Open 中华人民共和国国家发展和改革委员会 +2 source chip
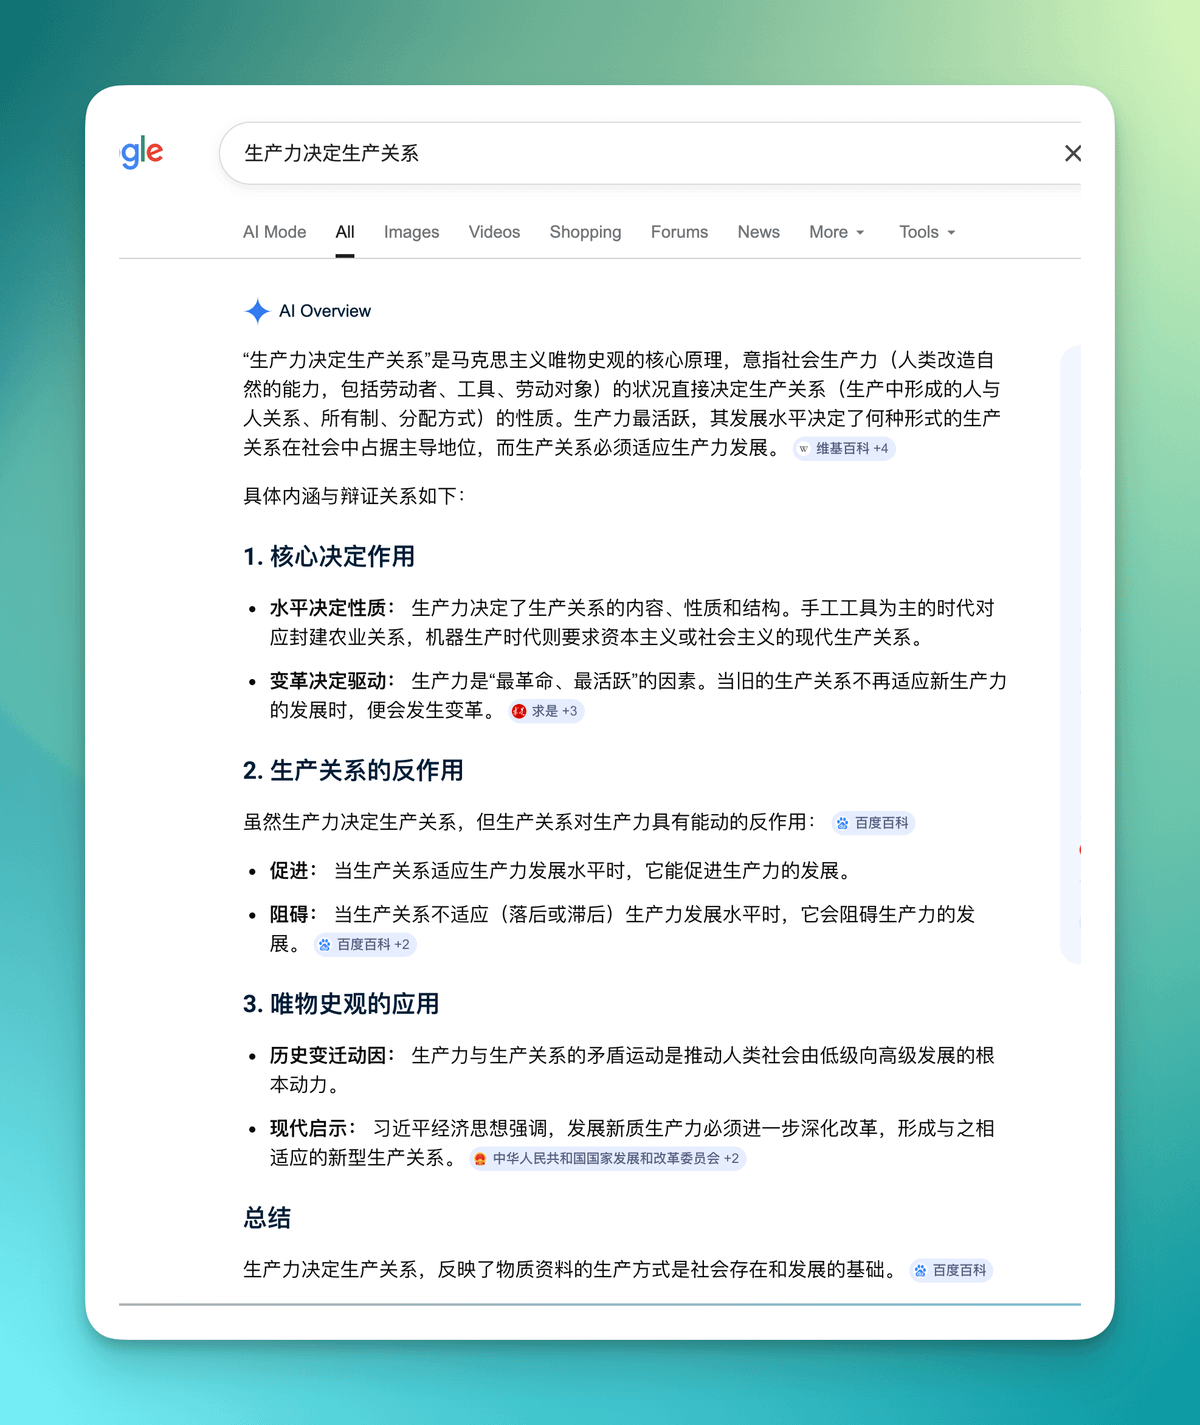 click(x=607, y=1158)
